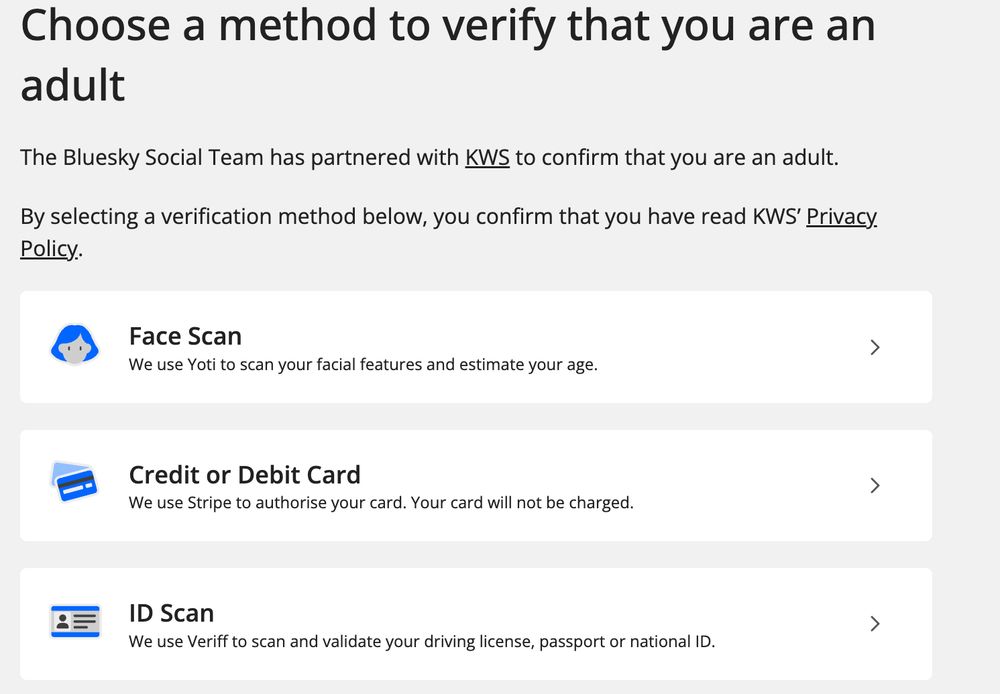The image size is (1000, 694).
Task: Click the ID card icon
Action: click(75, 621)
